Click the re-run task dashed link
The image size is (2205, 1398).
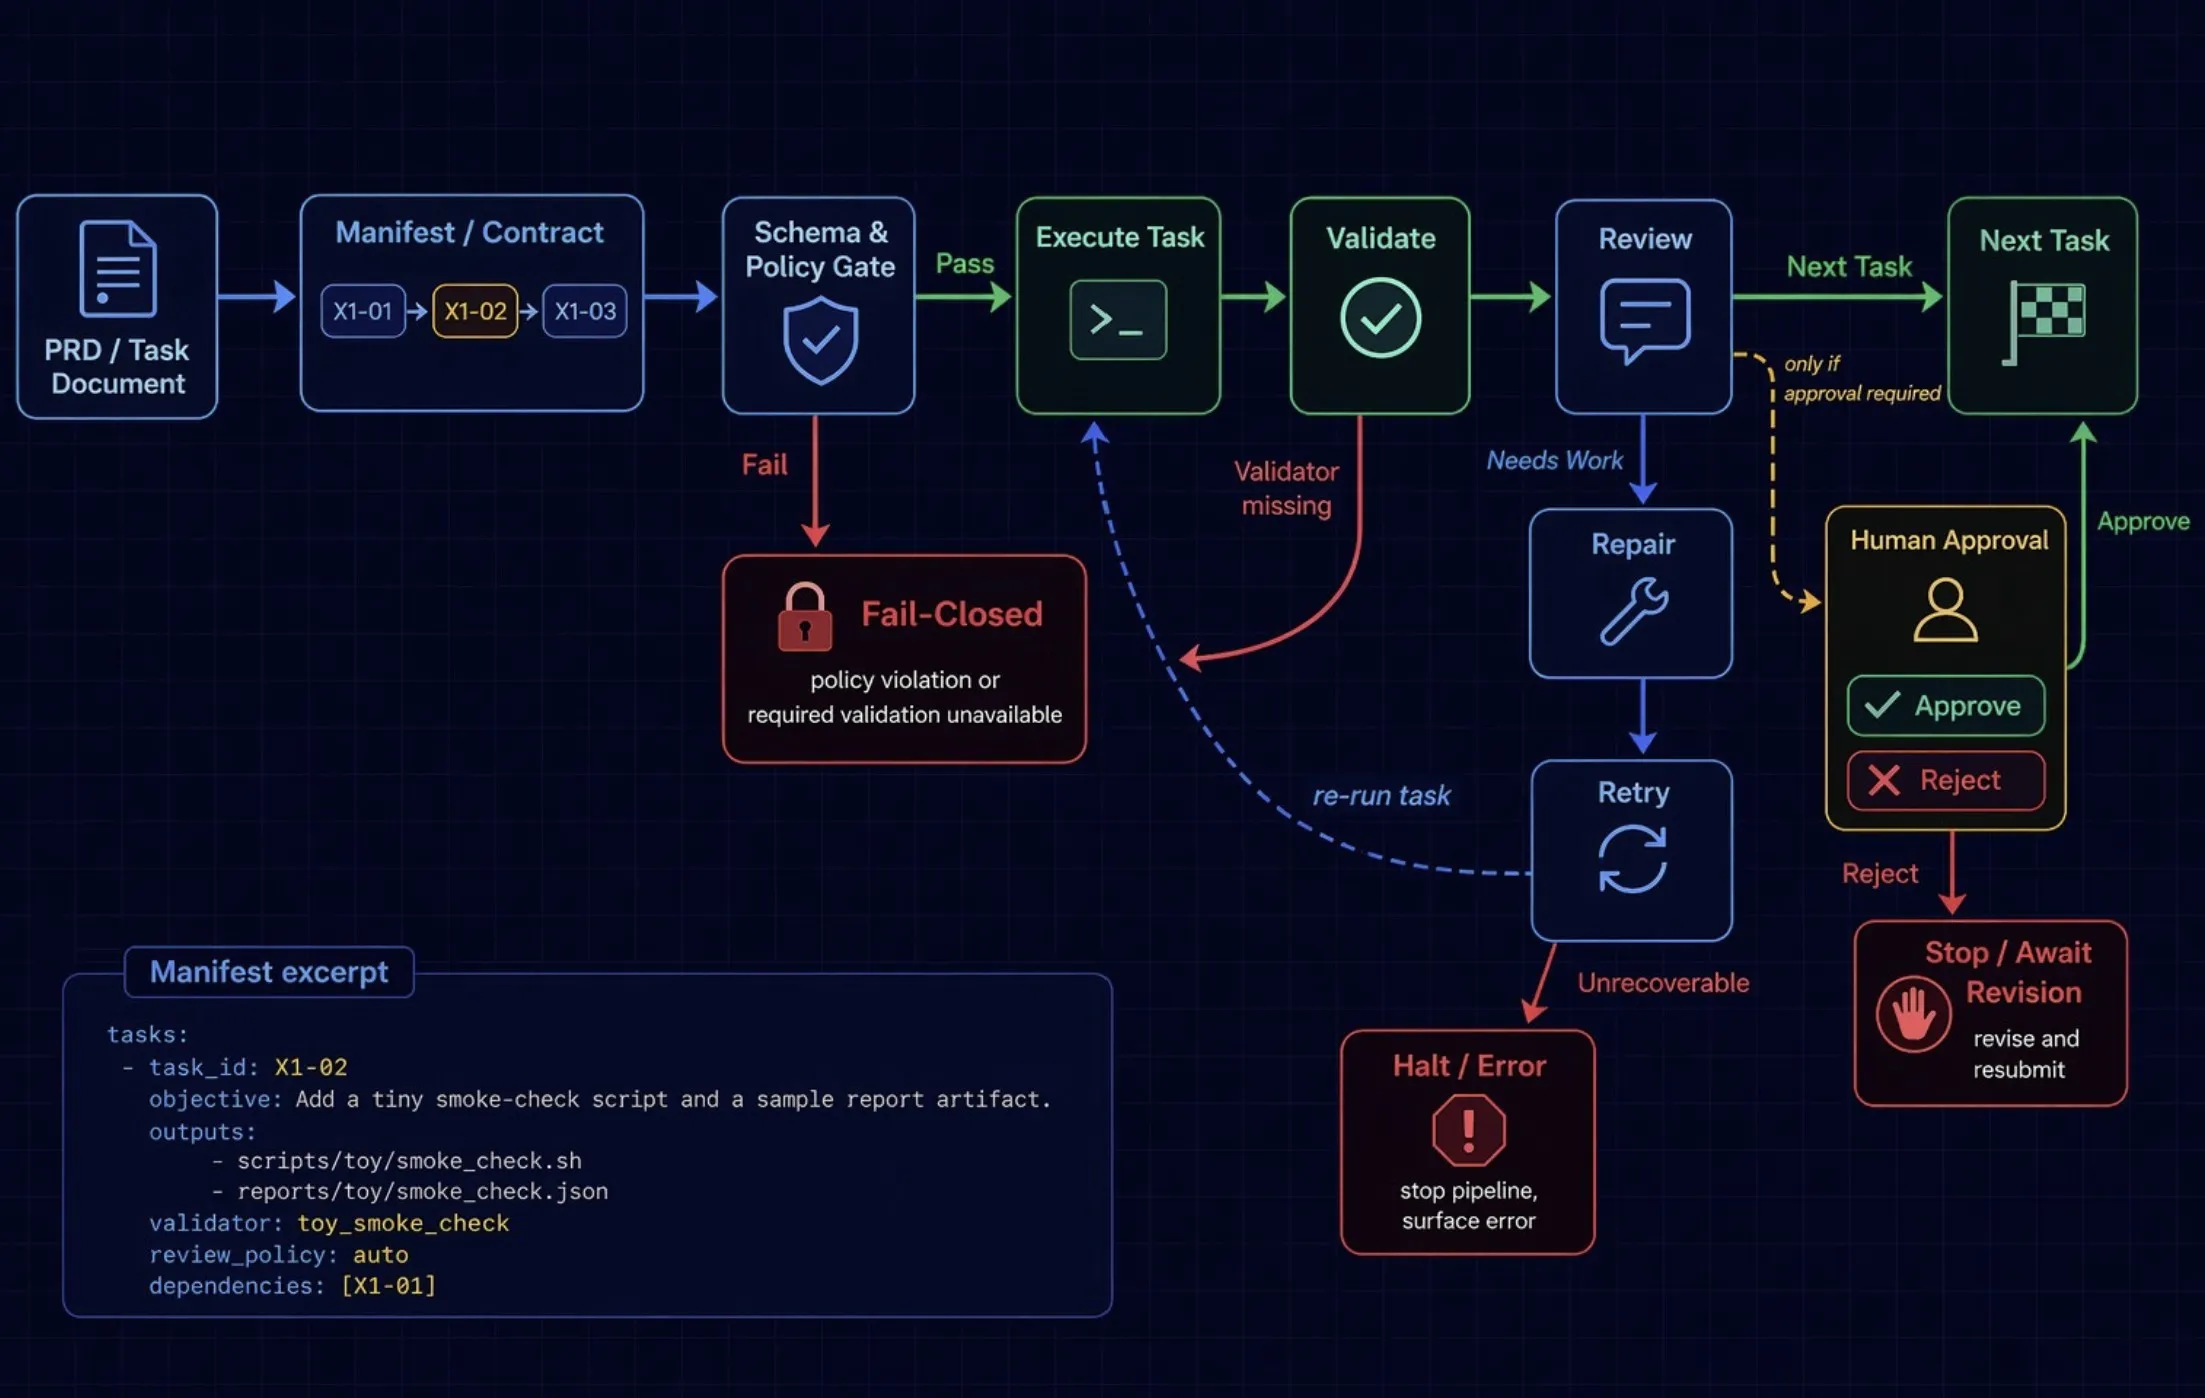click(1380, 796)
